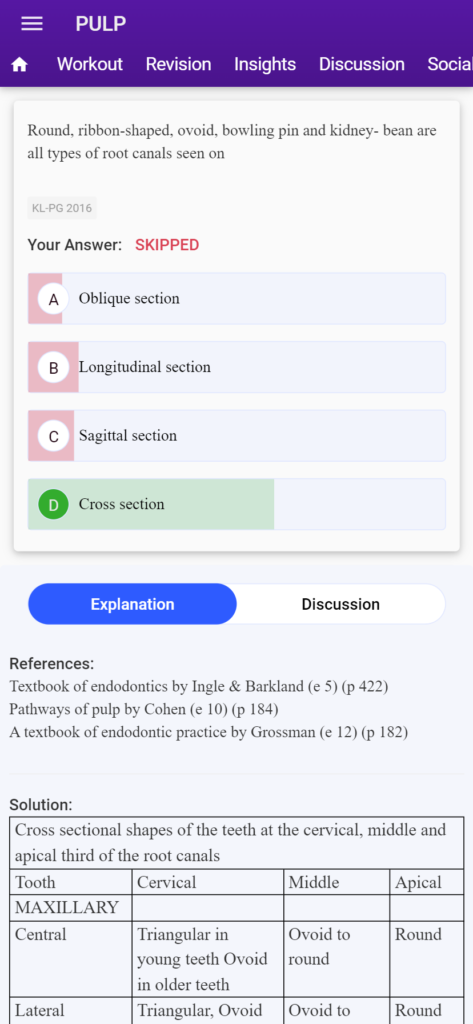
Task: Choose the Cross section answer
Action: coord(236,504)
